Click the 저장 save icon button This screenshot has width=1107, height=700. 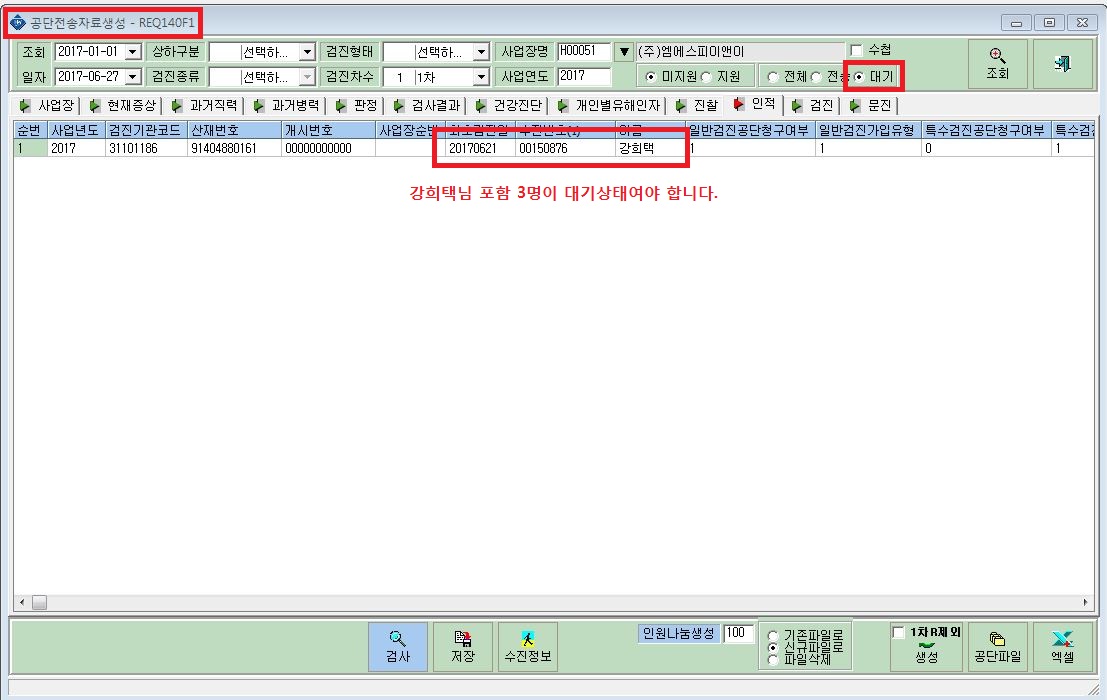point(462,646)
